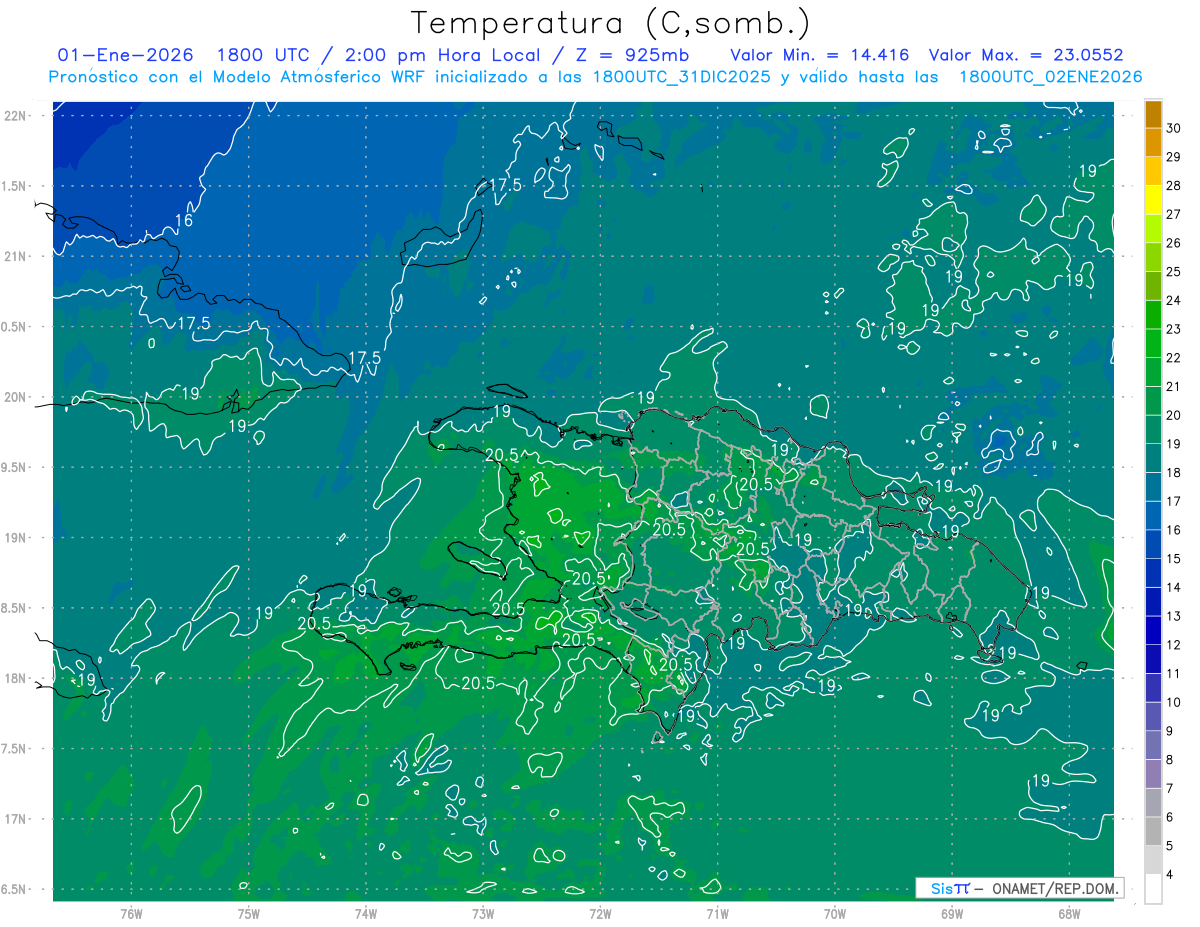
Task: Click the '19N' latitude axis label
Action: [x=17, y=537]
